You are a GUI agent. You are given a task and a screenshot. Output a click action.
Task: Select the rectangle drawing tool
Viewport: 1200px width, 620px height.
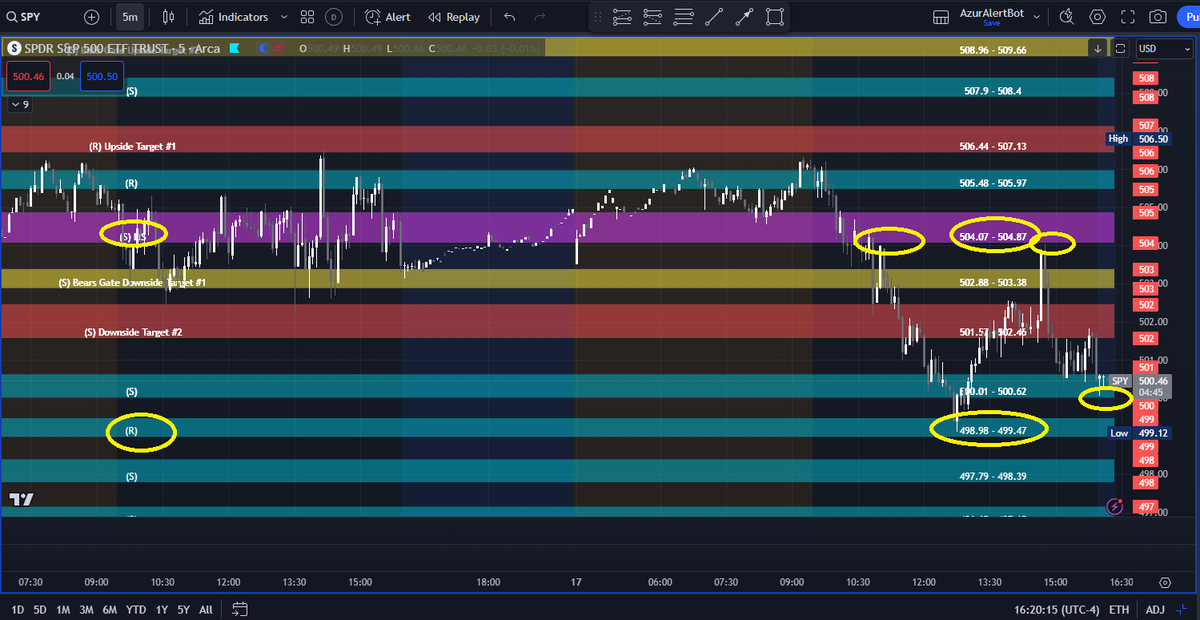pos(775,17)
